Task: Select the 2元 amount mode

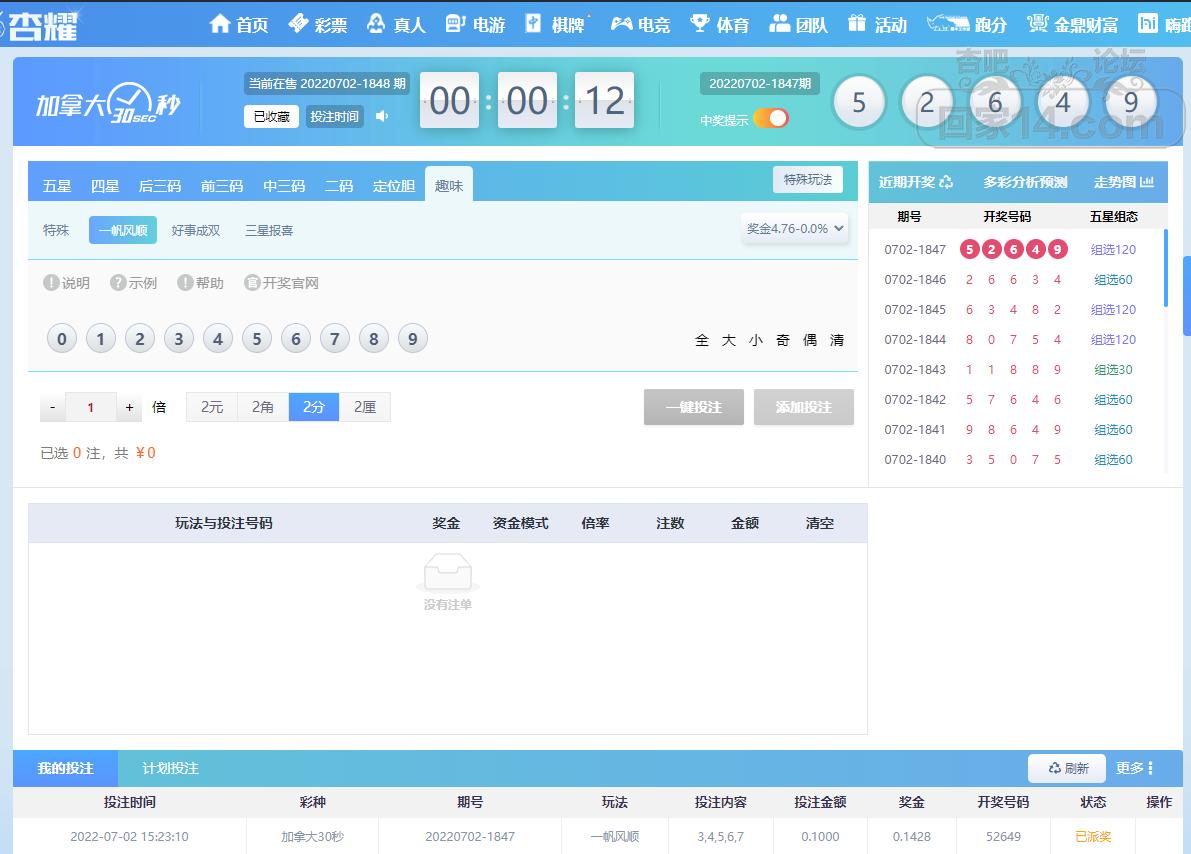Action: click(212, 407)
